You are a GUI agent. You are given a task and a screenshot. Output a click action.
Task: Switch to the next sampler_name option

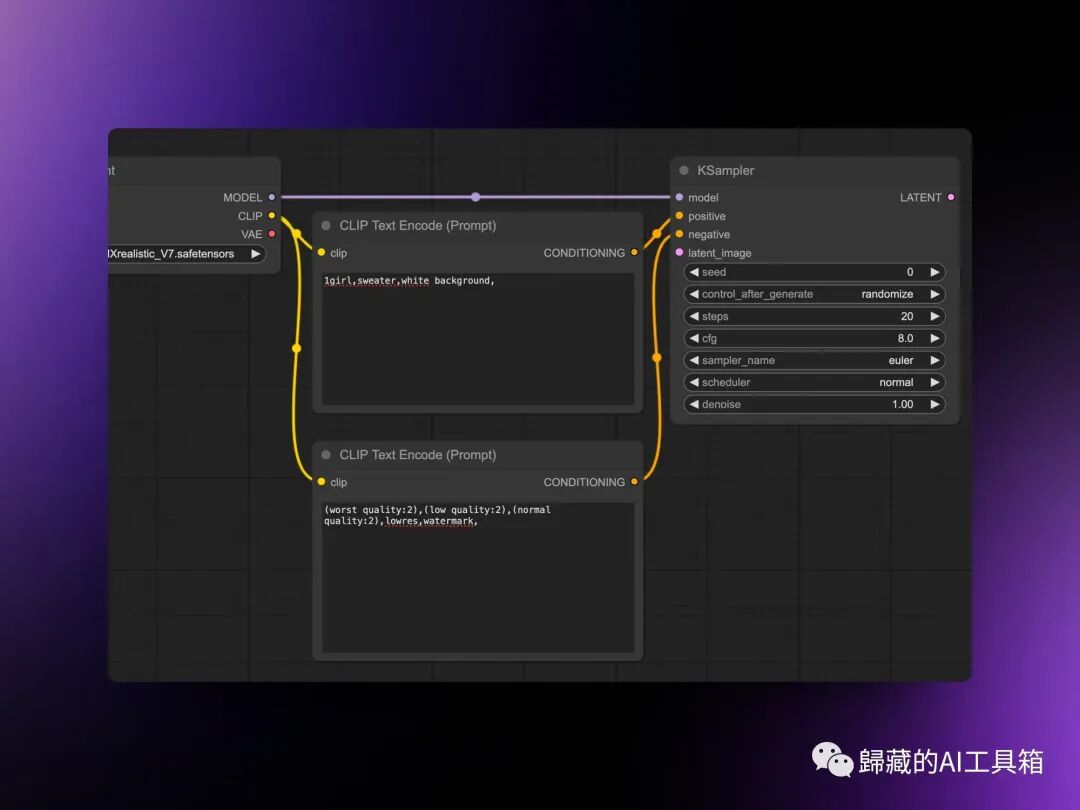(935, 360)
